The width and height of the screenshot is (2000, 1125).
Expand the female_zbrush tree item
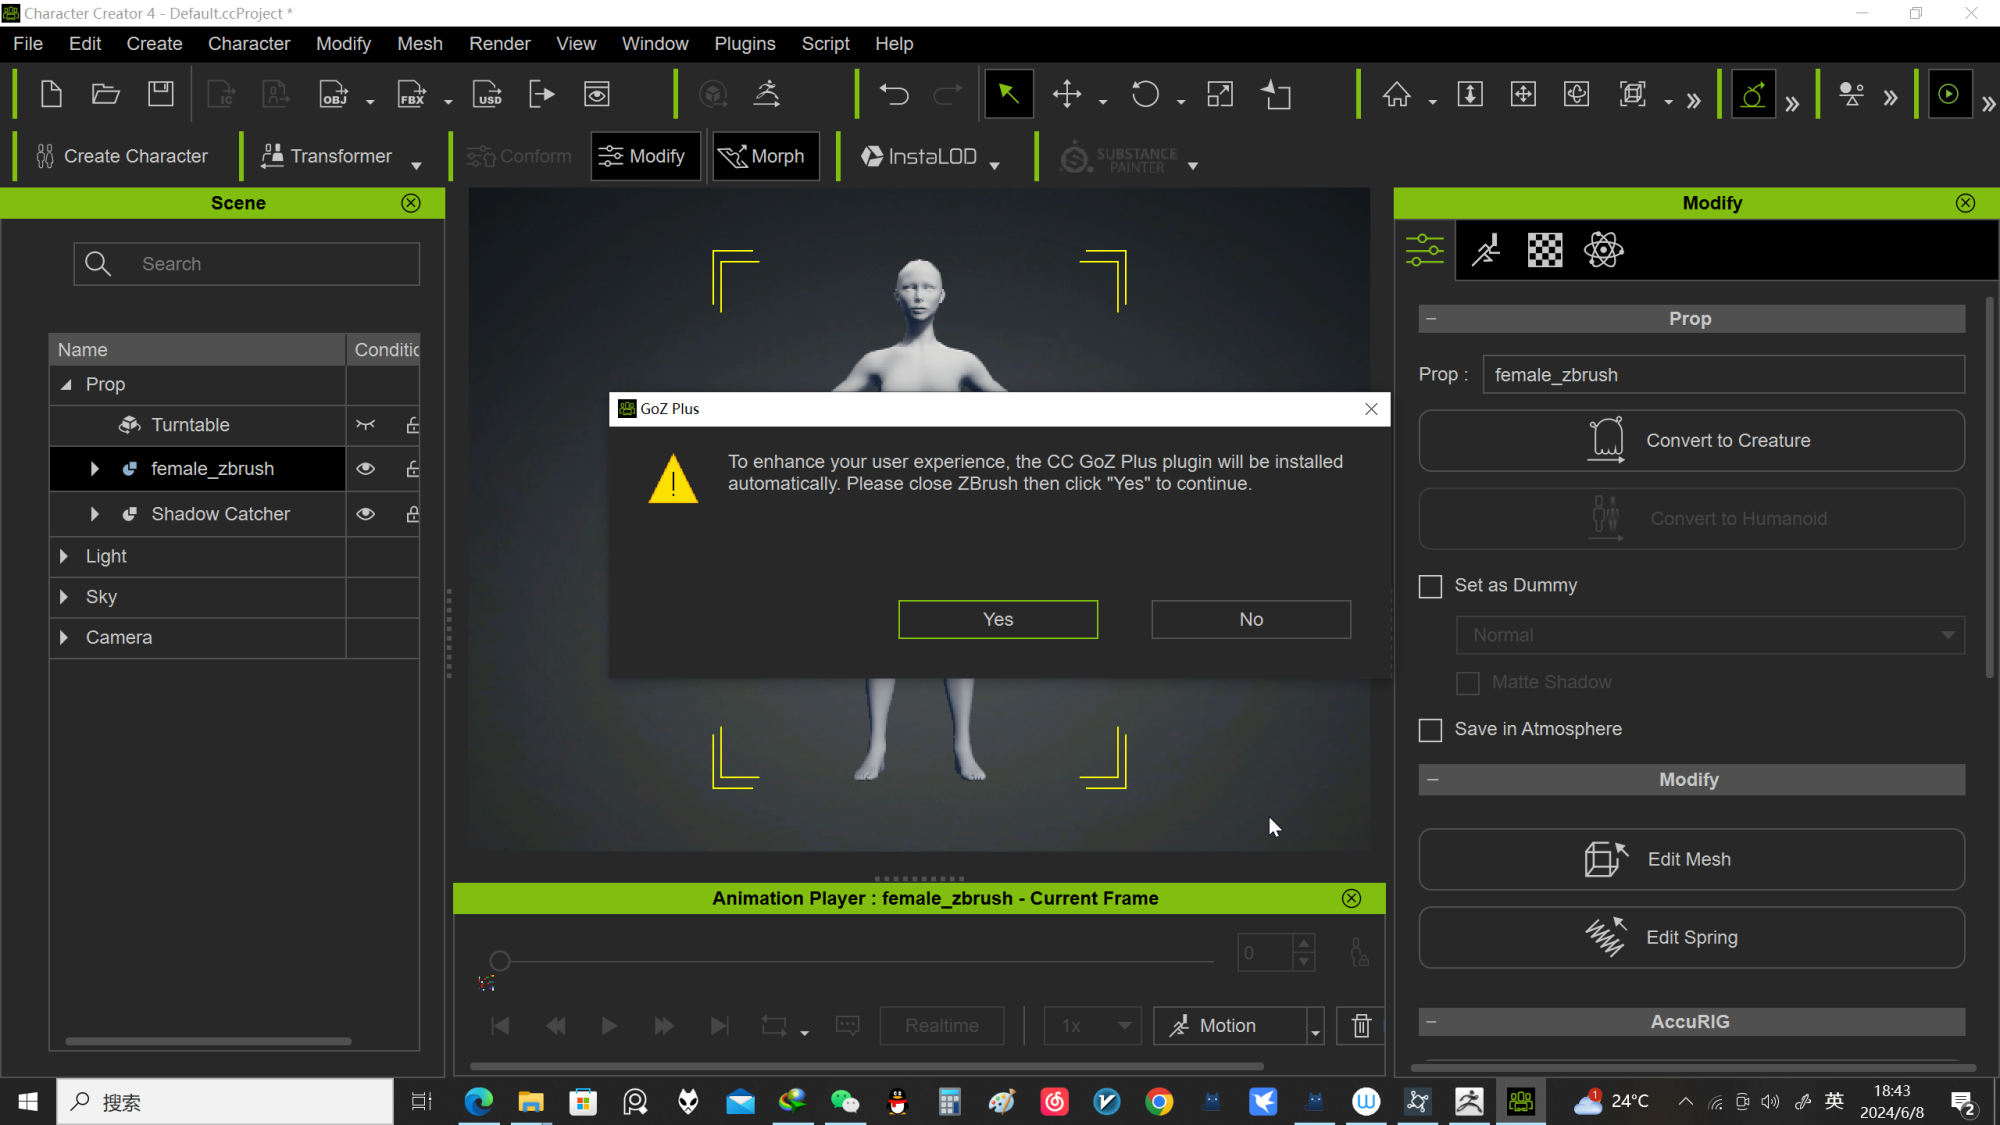pyautogui.click(x=95, y=469)
